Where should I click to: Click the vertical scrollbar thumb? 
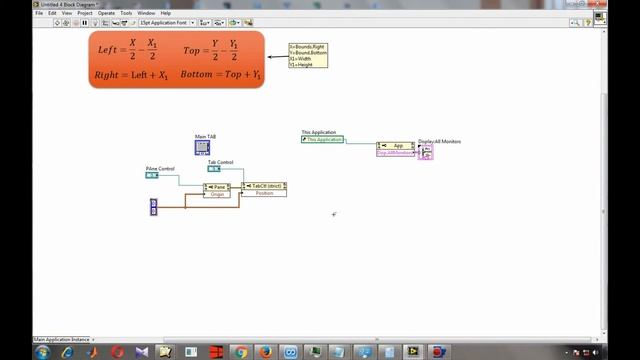(604, 211)
